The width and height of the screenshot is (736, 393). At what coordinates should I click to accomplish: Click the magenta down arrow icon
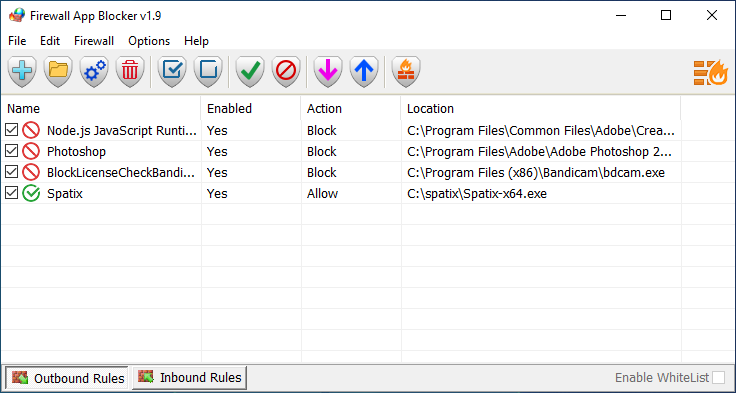point(328,71)
